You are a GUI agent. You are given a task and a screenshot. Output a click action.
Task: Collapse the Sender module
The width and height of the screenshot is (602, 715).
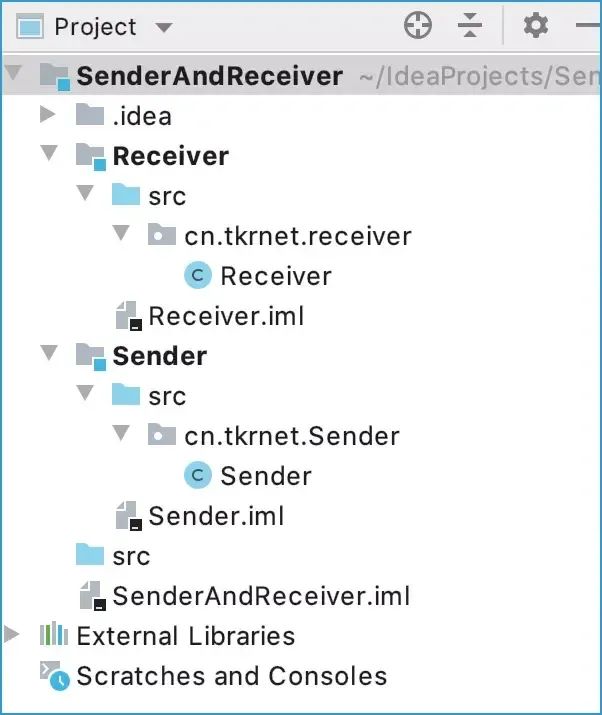[49, 353]
